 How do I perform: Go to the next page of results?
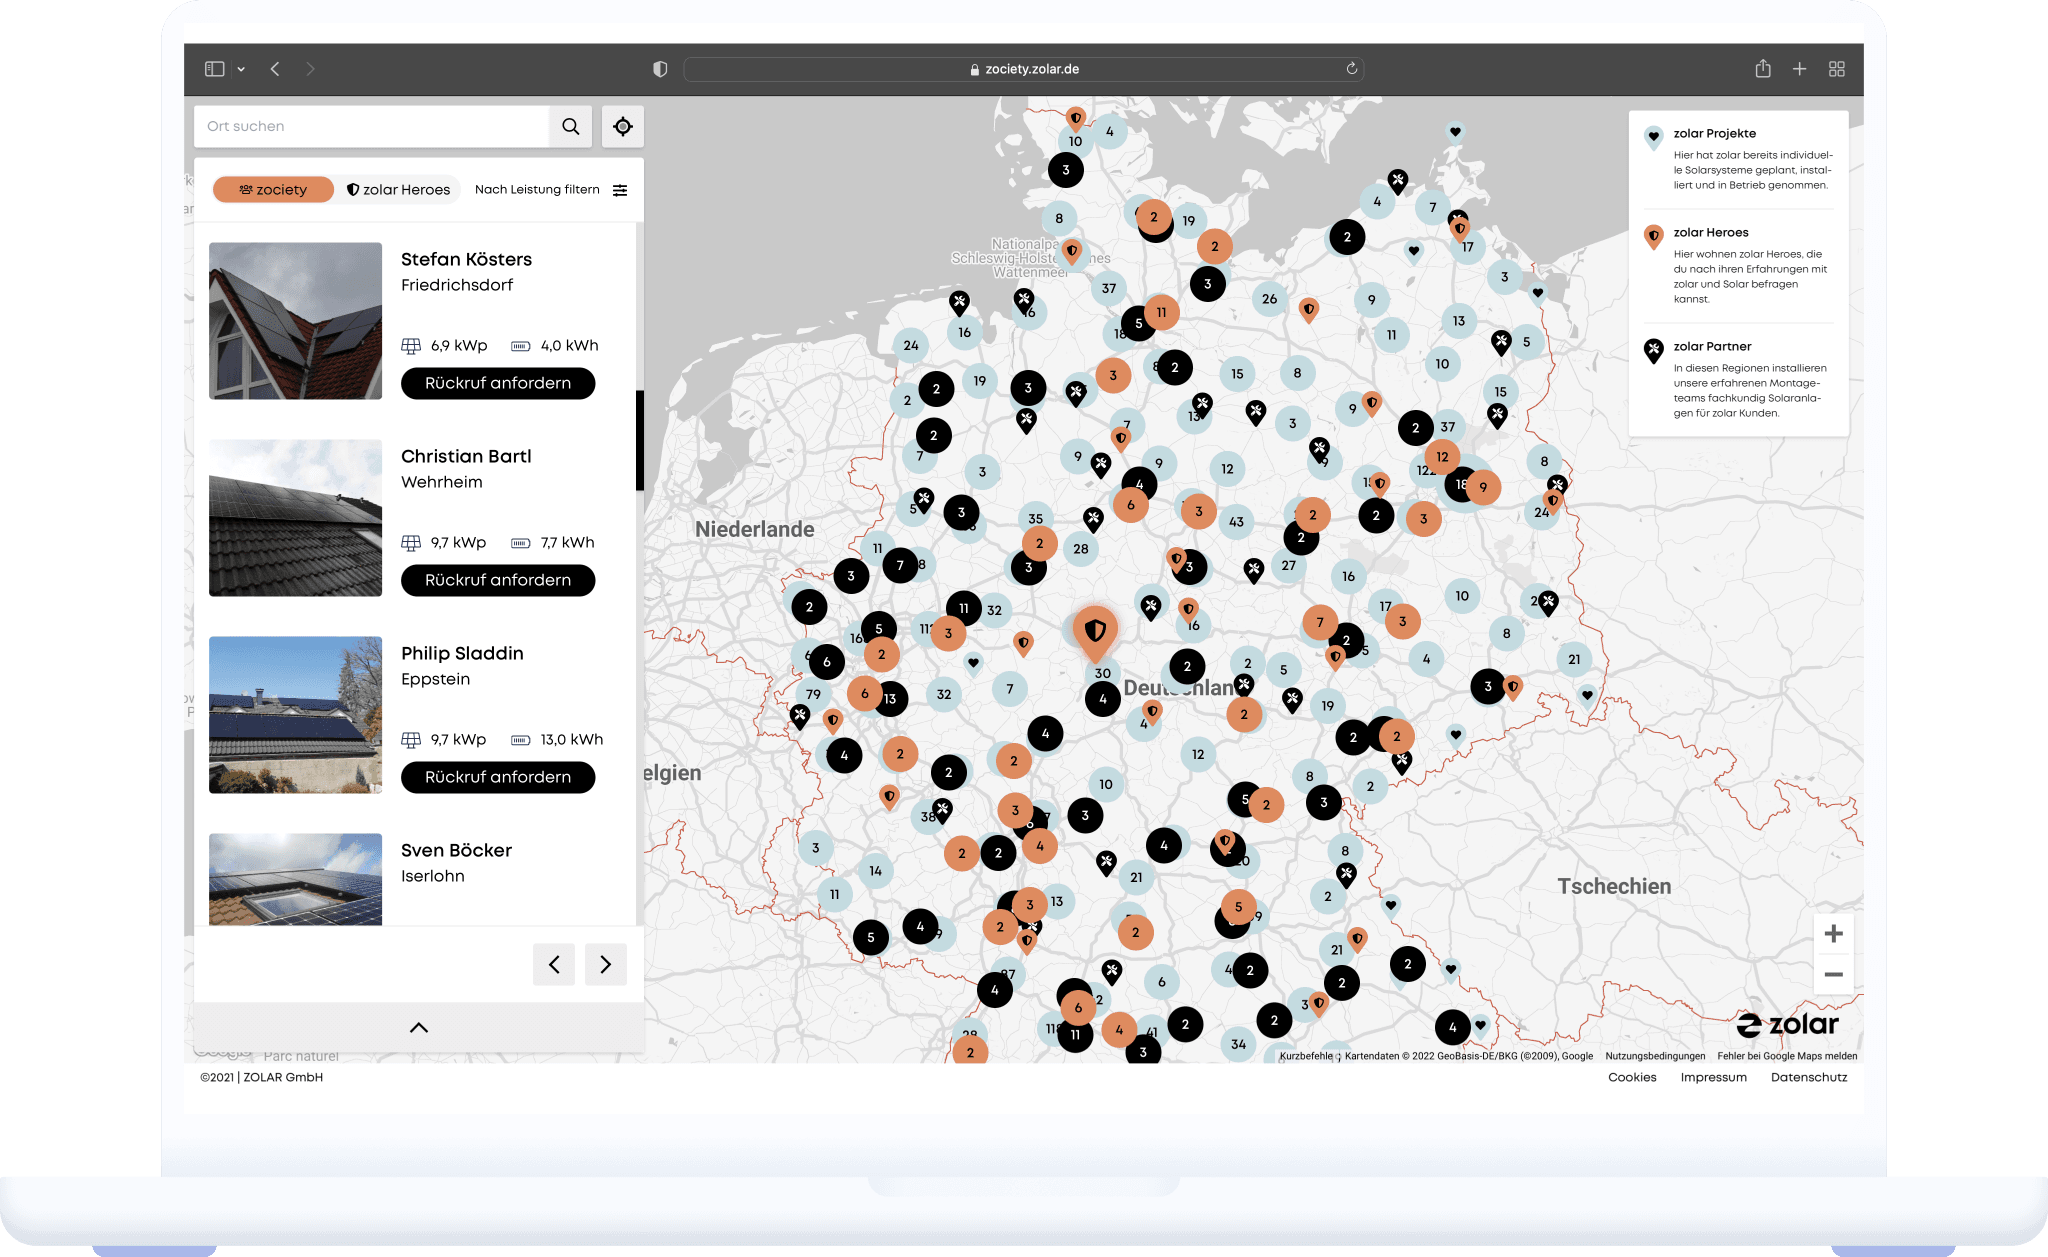click(x=606, y=964)
